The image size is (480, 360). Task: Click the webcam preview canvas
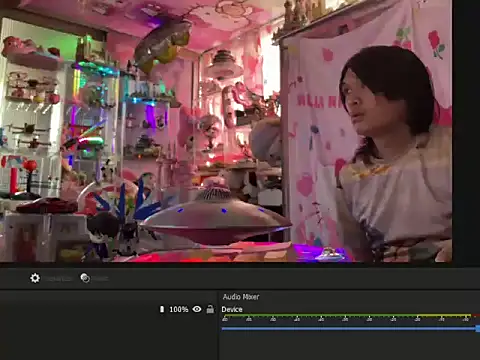pos(226,131)
